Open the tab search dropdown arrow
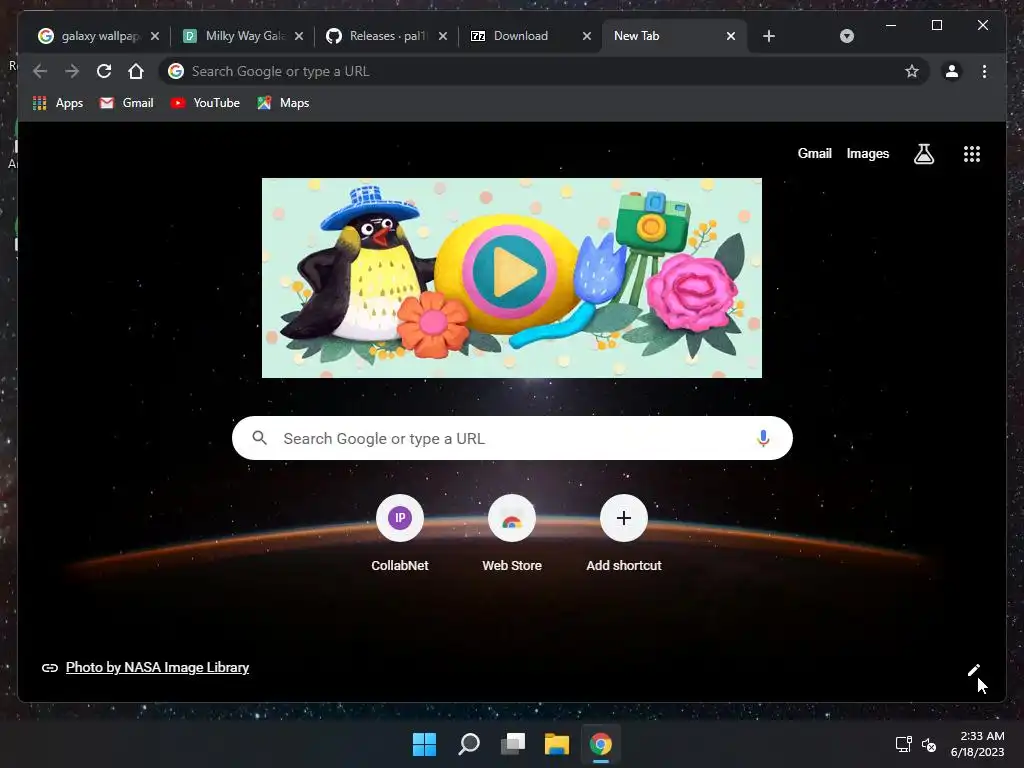This screenshot has height=768, width=1024. [x=846, y=36]
